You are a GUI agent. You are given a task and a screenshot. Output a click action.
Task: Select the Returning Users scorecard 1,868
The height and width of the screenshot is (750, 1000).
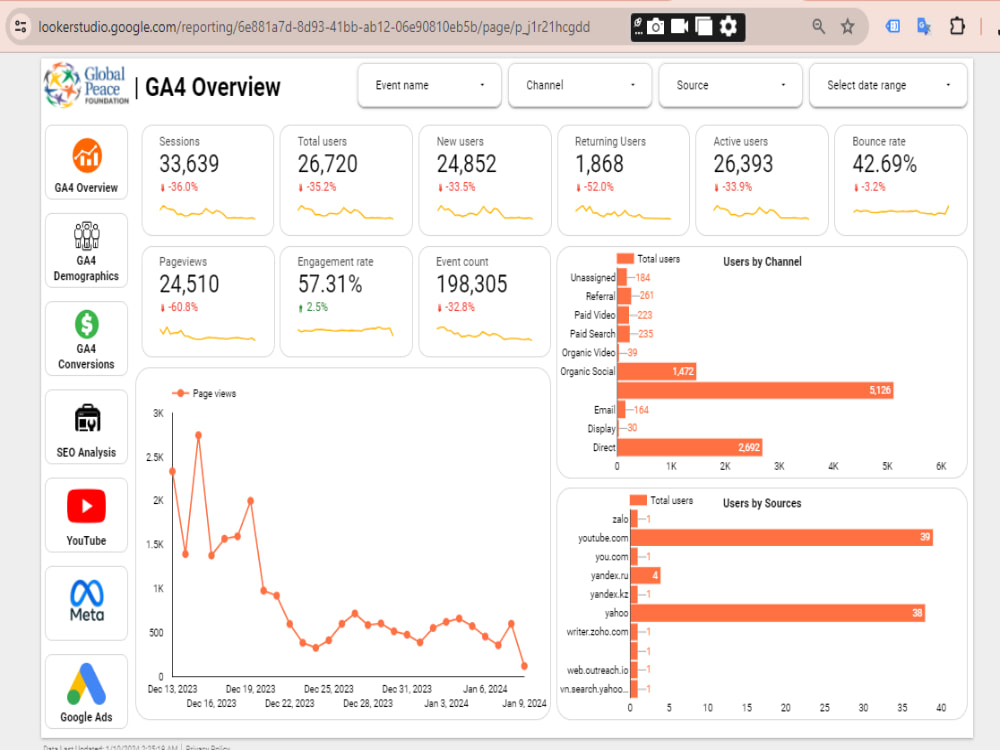(x=623, y=180)
